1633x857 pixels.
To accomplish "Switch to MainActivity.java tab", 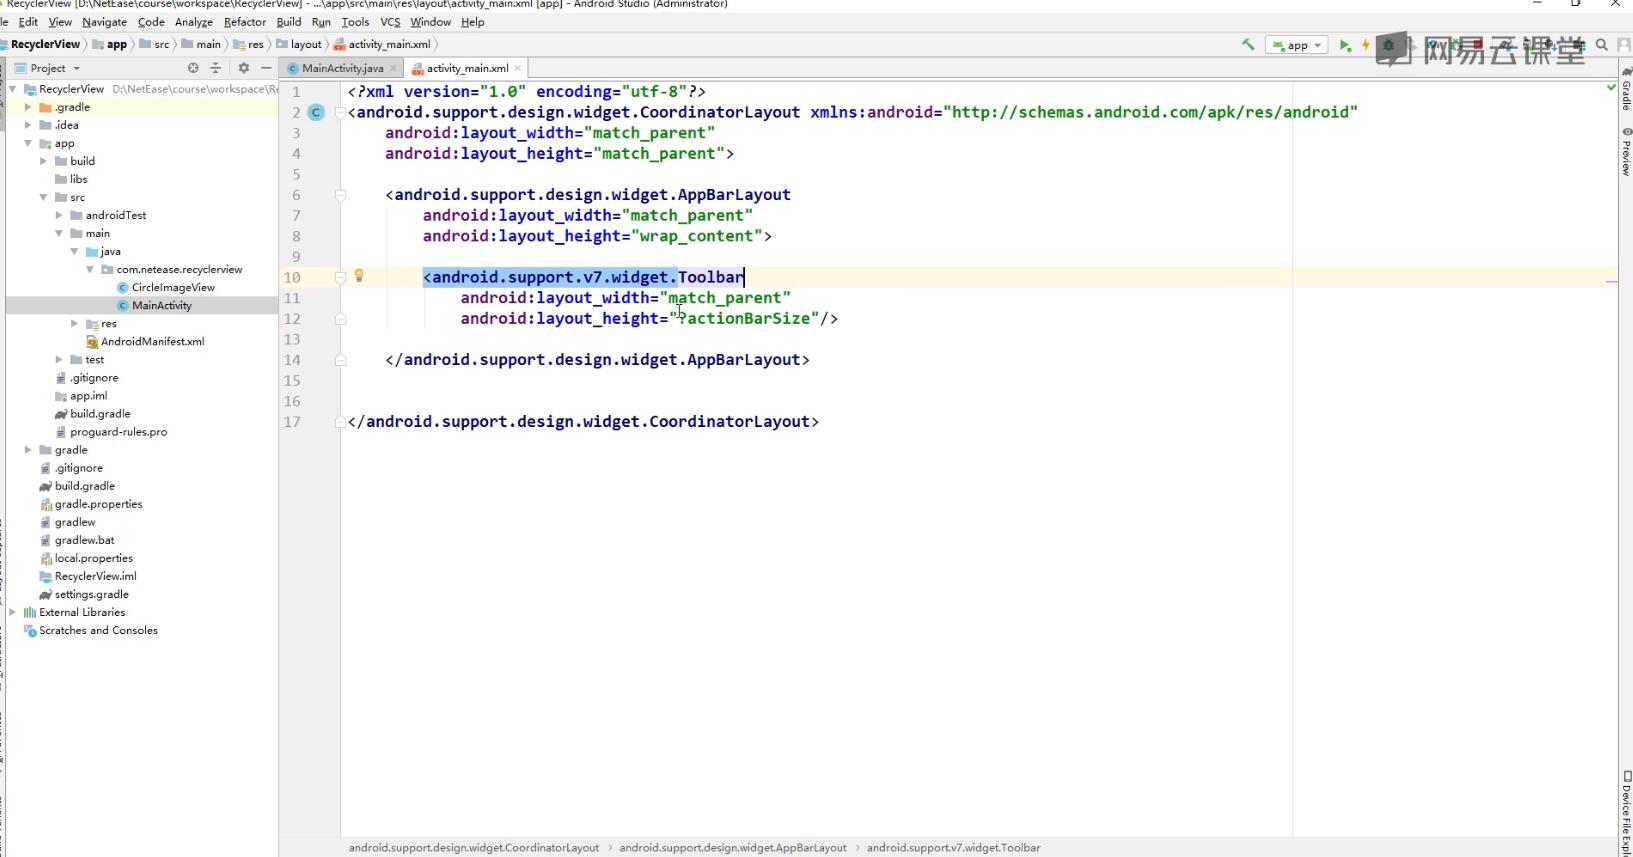I will pyautogui.click(x=342, y=68).
